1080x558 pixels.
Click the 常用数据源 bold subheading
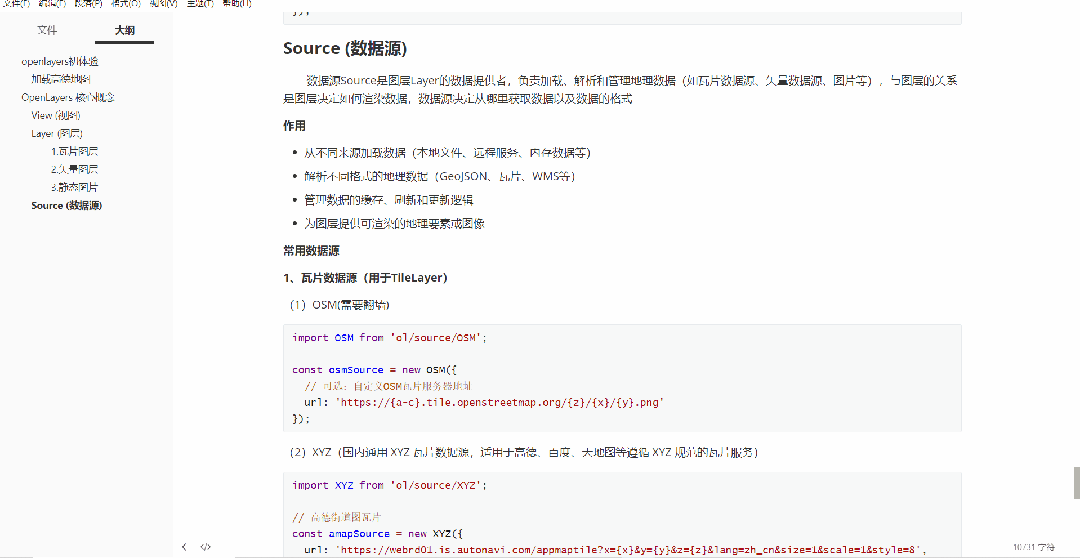(x=311, y=250)
